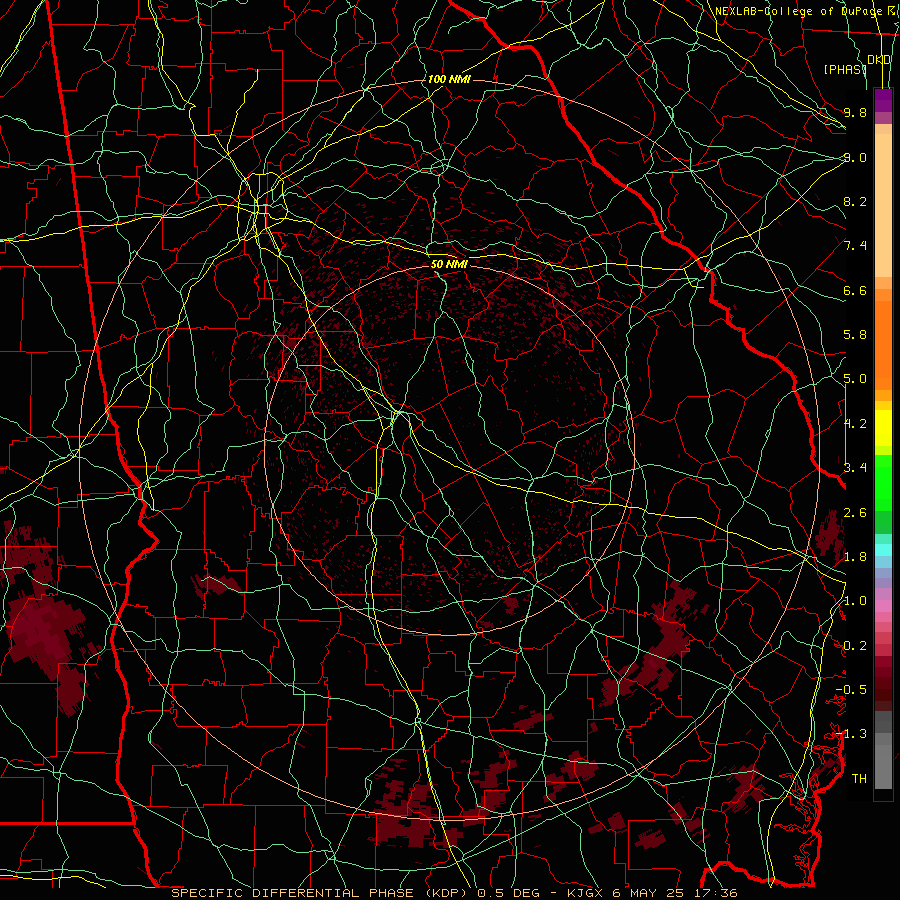Click the 0.5 DEG elevation text
The width and height of the screenshot is (900, 900).
(x=509, y=893)
